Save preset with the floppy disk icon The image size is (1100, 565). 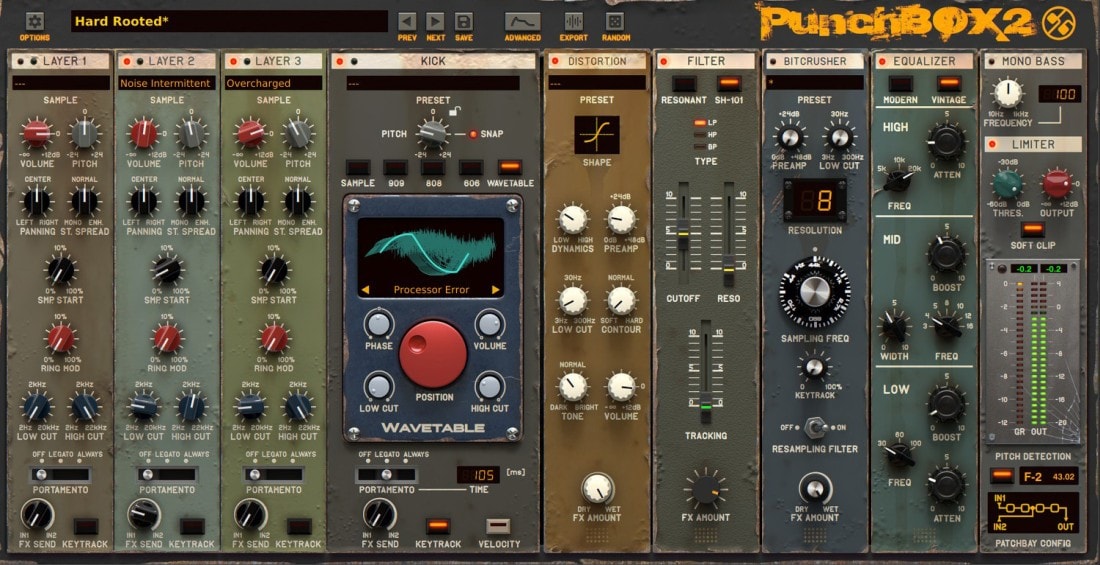pyautogui.click(x=464, y=21)
